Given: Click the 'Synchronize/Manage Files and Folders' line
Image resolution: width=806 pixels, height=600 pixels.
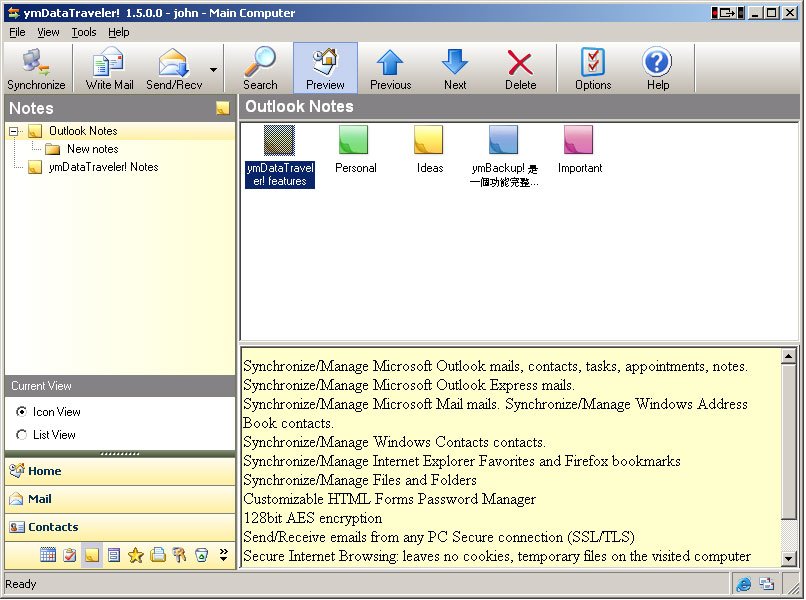Looking at the screenshot, I should 360,480.
